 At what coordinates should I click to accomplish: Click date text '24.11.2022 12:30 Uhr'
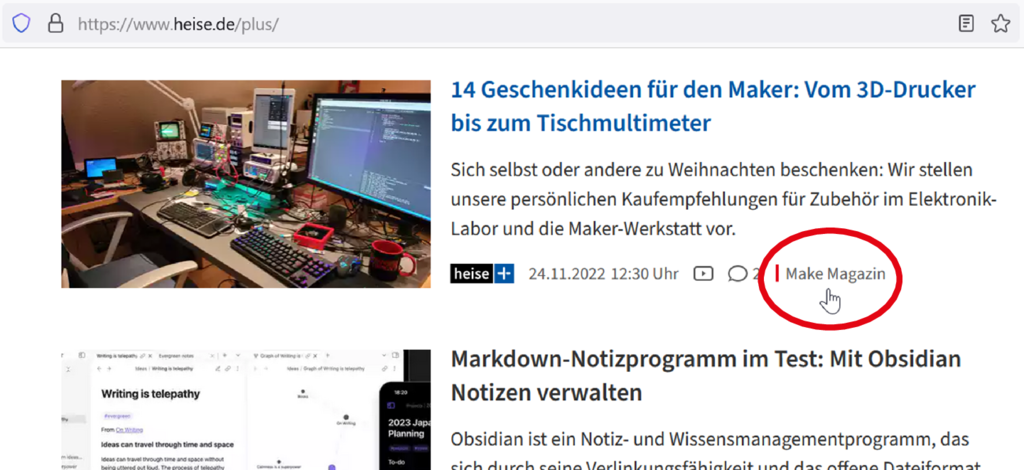pyautogui.click(x=603, y=274)
